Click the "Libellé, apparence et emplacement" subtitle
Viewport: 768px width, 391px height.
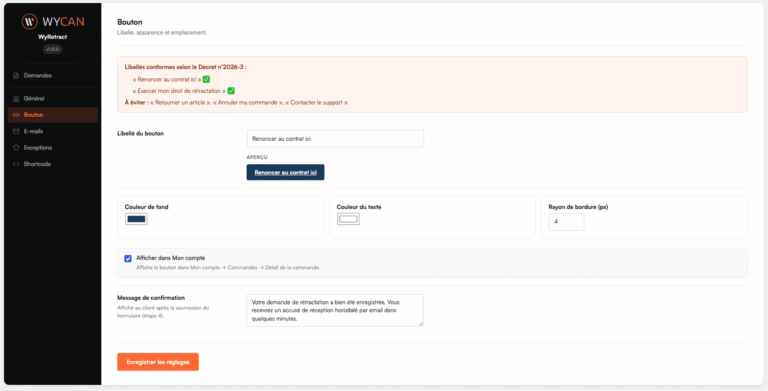(162, 33)
